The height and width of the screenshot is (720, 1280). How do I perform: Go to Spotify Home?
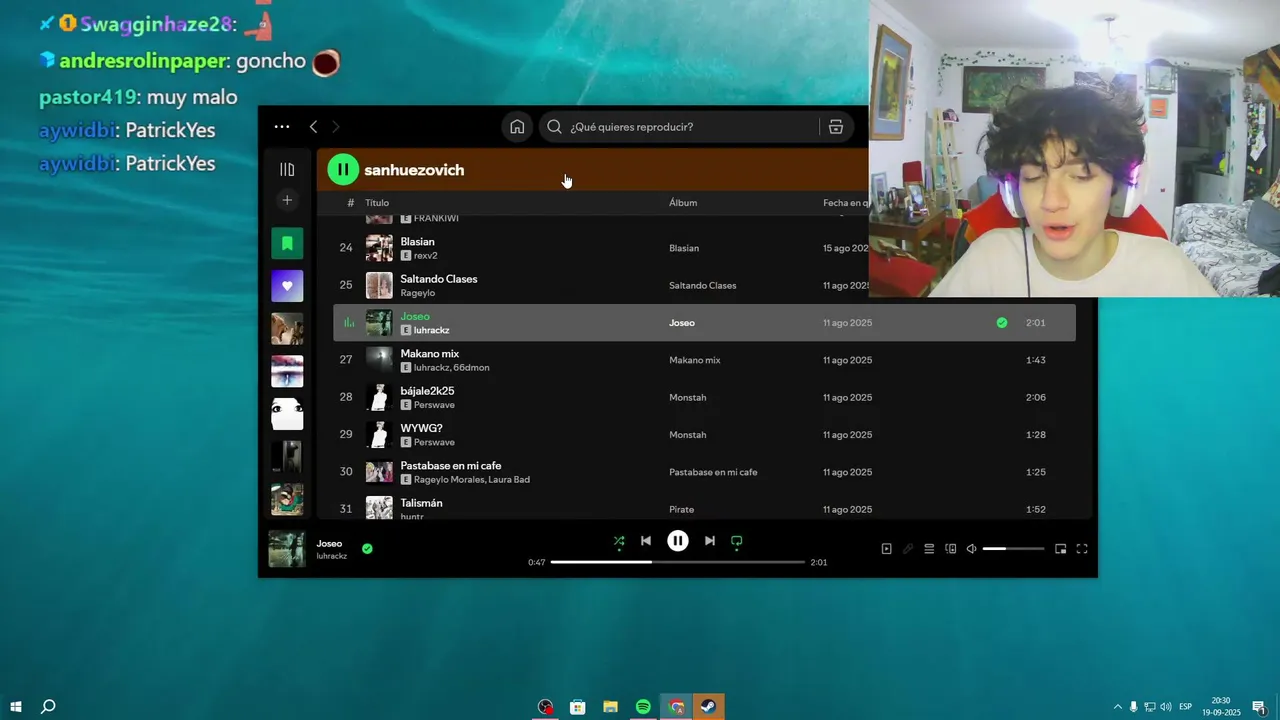517,127
